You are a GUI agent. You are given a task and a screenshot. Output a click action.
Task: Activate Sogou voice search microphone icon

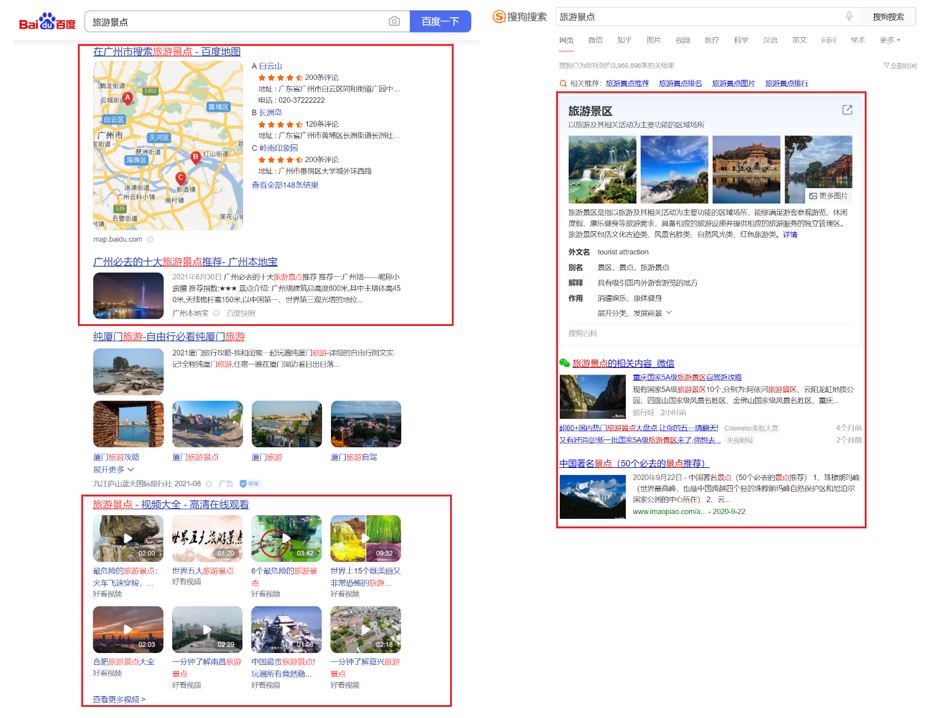[849, 16]
